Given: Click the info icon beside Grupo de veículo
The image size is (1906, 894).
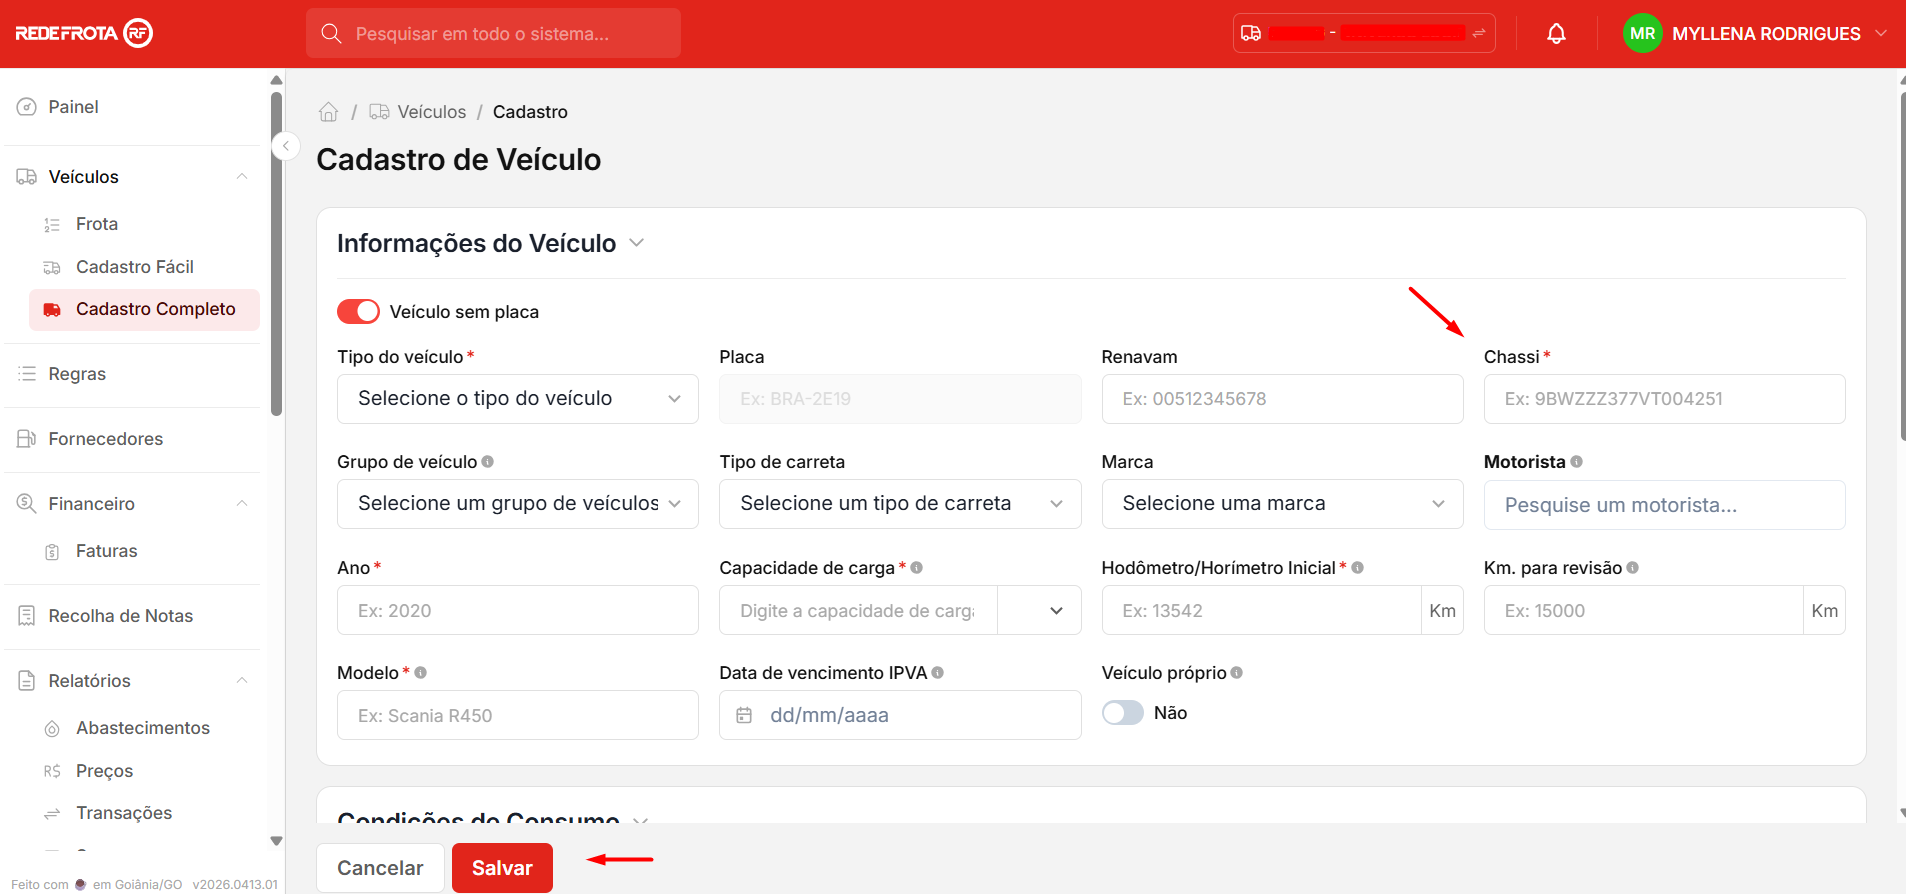Looking at the screenshot, I should tap(488, 462).
